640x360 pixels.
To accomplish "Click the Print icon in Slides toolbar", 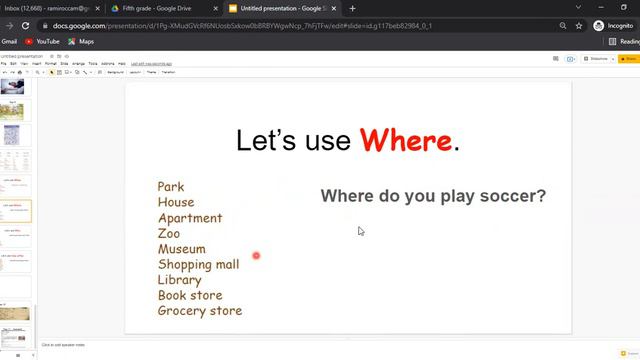I will [x=20, y=72].
